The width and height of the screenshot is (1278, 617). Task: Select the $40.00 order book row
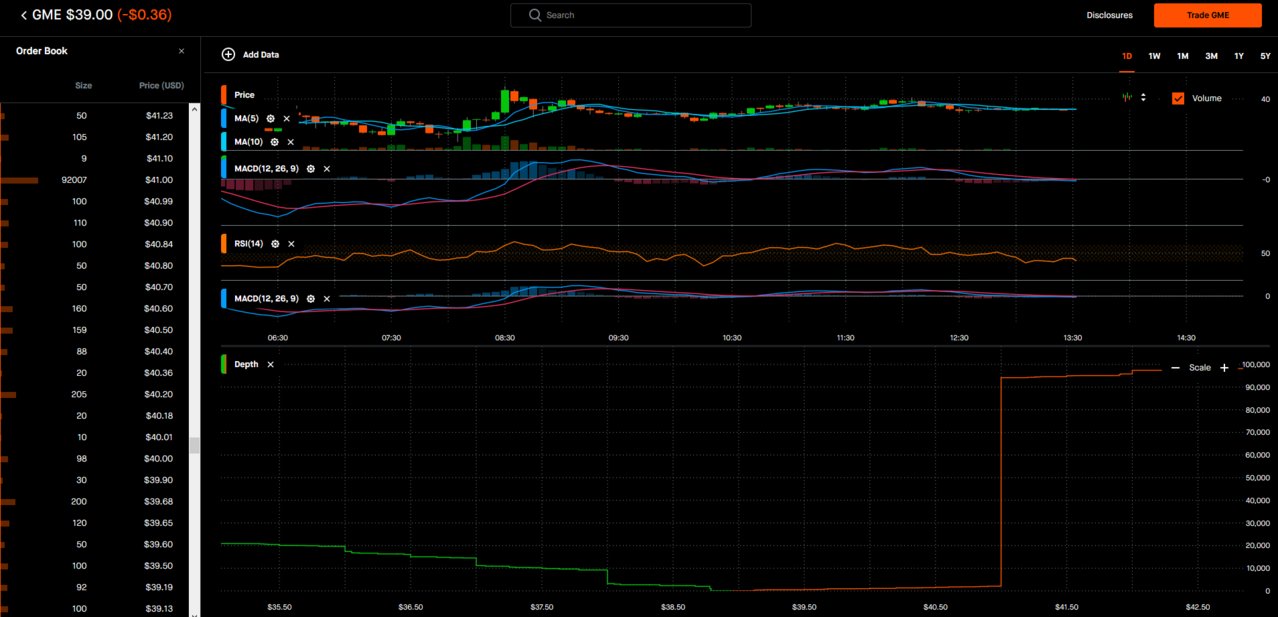point(94,458)
